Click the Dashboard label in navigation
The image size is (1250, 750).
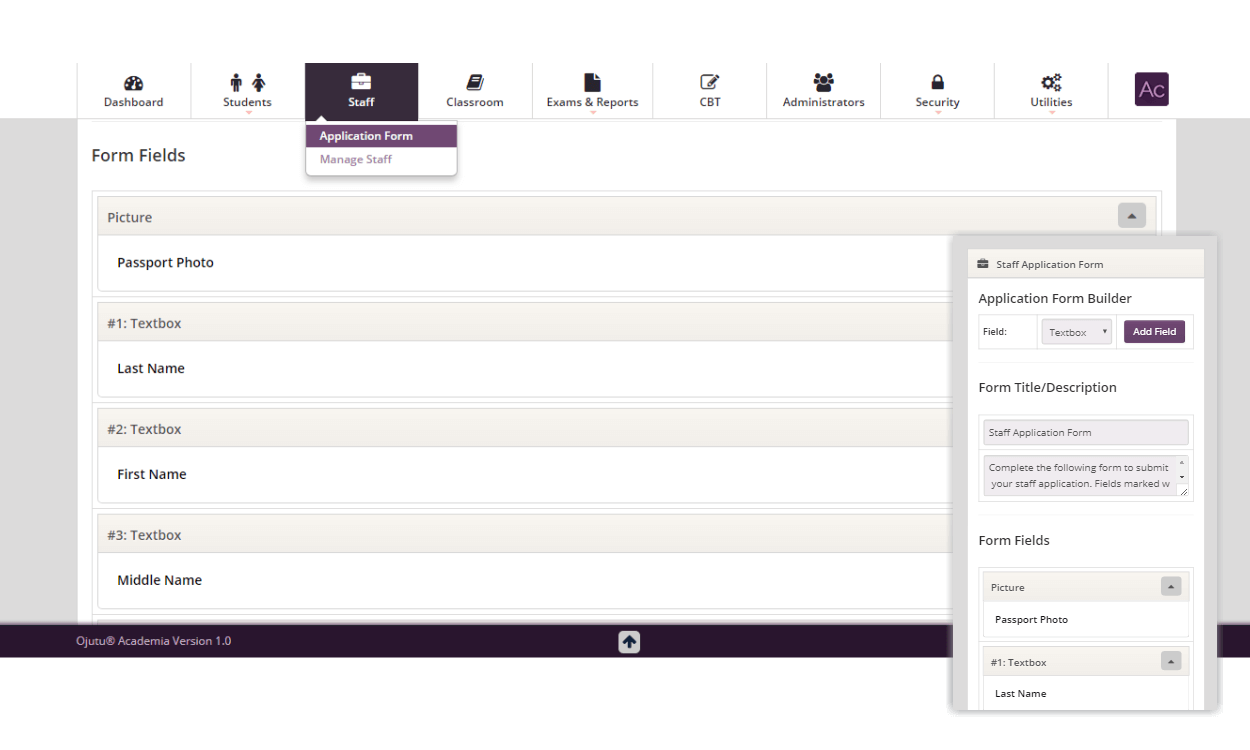click(134, 102)
